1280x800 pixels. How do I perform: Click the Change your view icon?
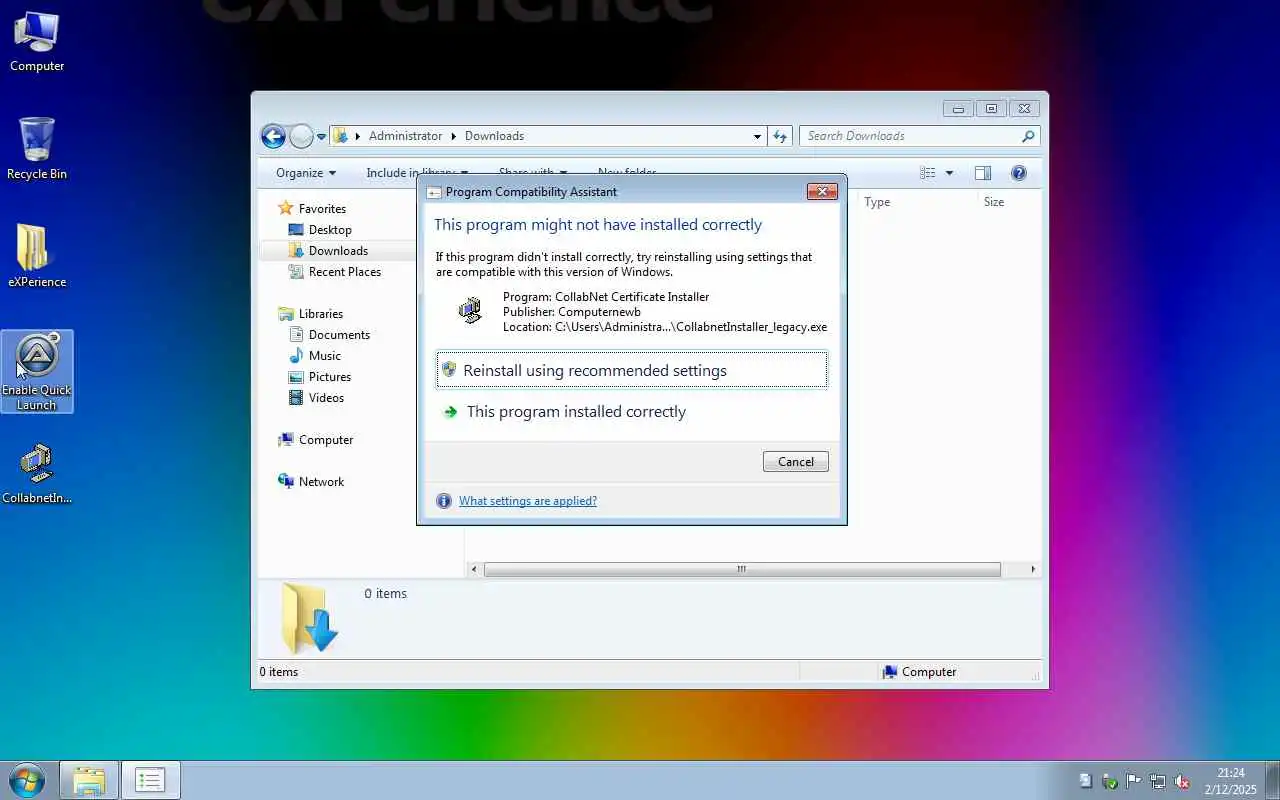point(928,173)
